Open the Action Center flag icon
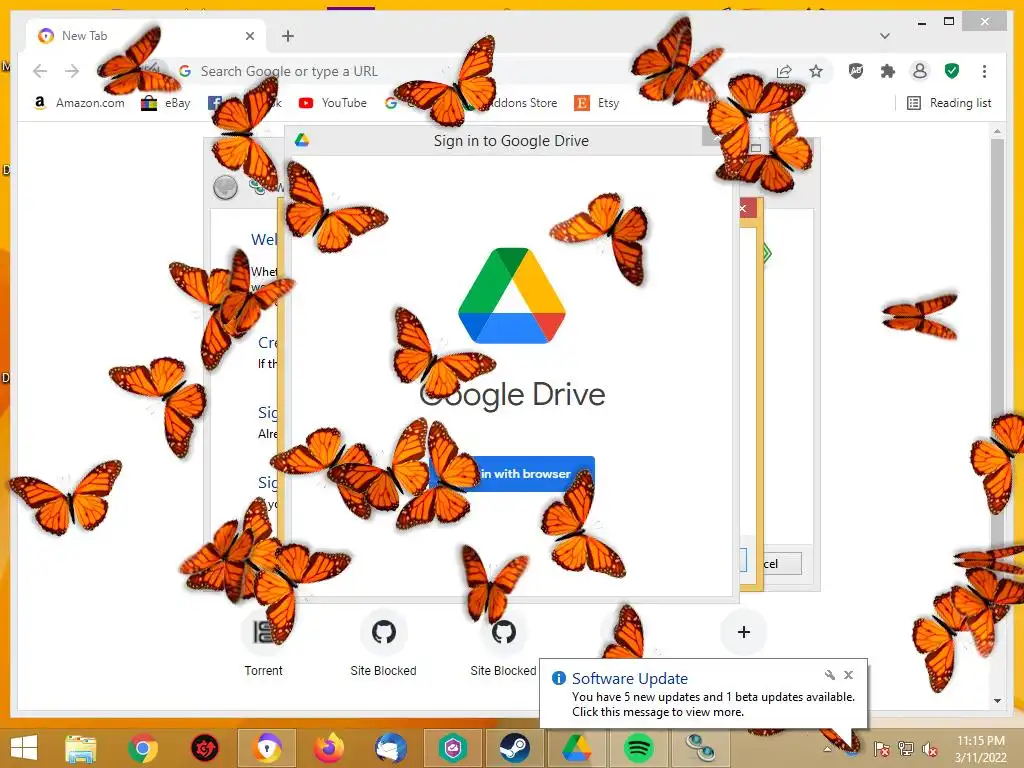Image resolution: width=1024 pixels, height=768 pixels. 882,750
